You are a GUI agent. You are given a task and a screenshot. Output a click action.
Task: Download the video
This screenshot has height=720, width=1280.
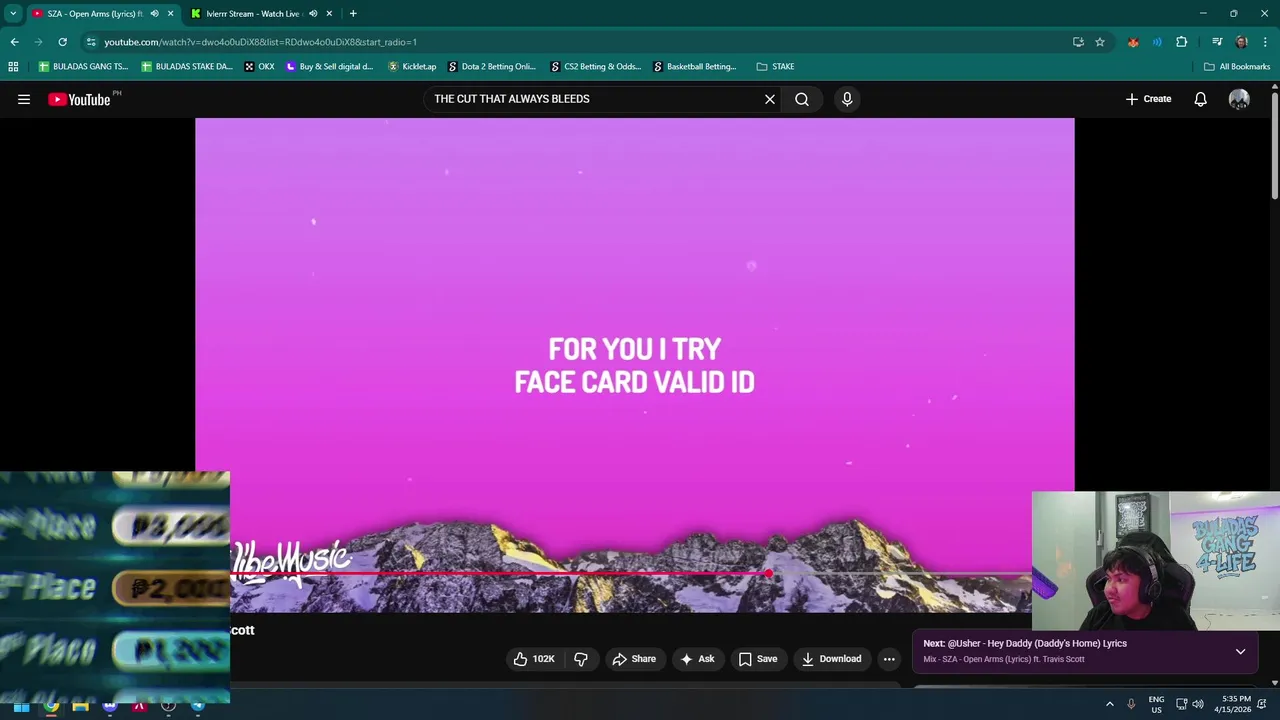pos(831,659)
